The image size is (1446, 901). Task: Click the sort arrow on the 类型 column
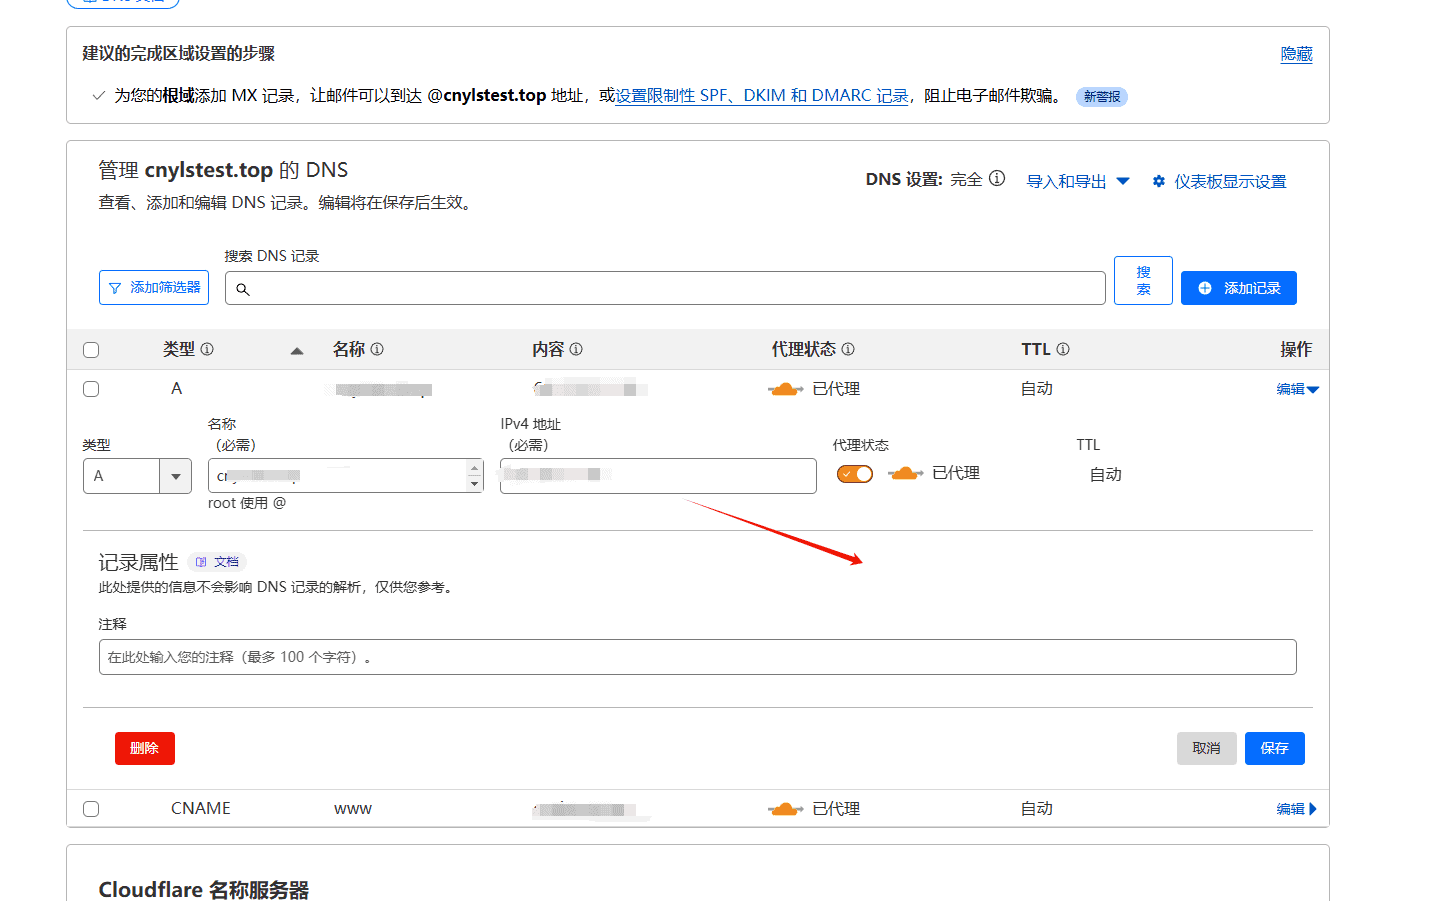point(297,351)
